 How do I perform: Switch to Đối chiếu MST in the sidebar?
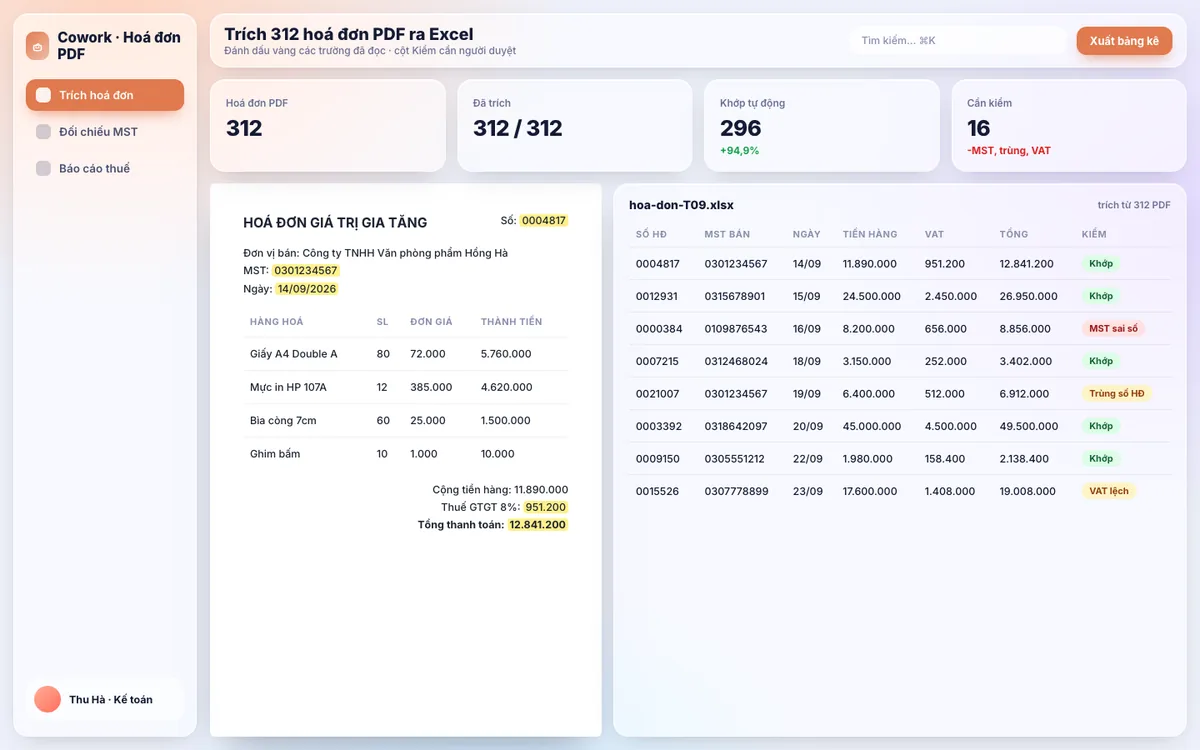pos(105,132)
